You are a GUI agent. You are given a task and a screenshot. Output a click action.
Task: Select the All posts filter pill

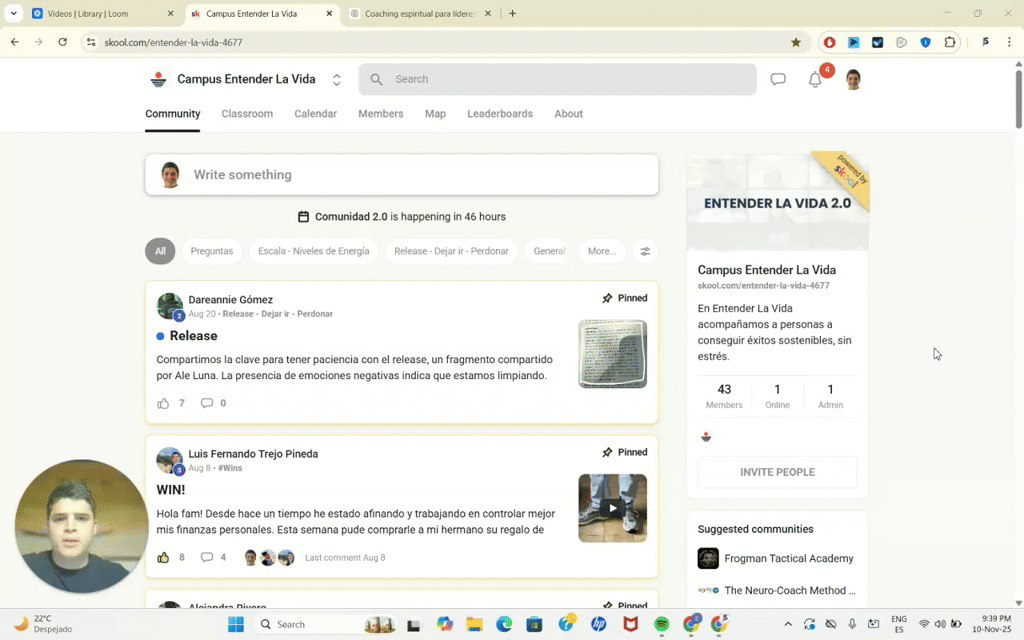click(x=160, y=251)
